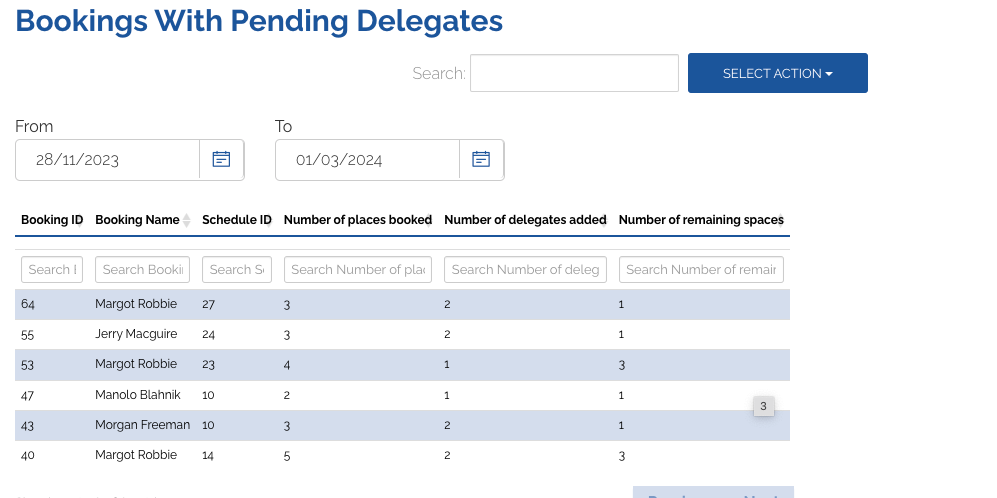Focus the Schedule ID column search filter

236,269
